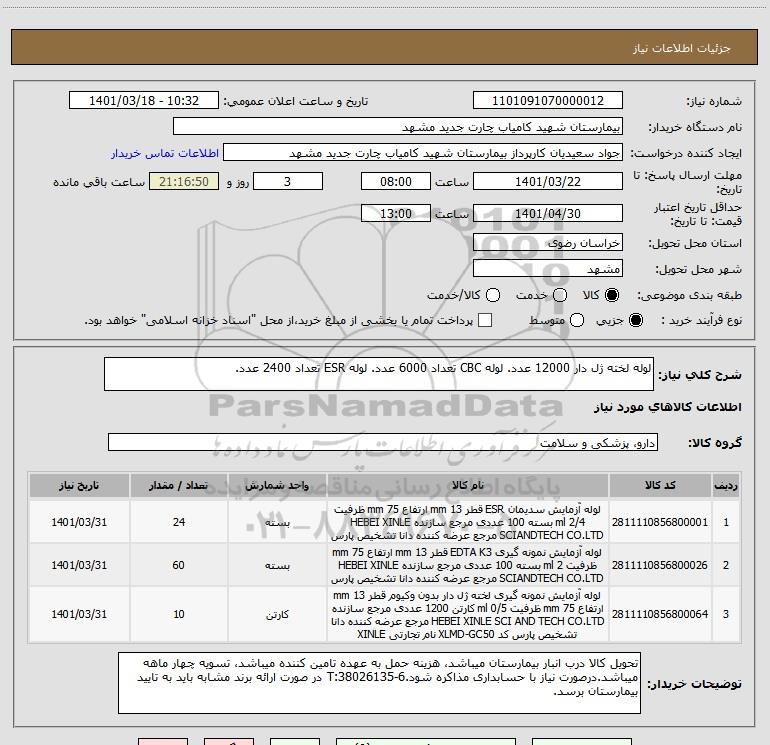Select the کالا/خدمت radio button
This screenshot has height=745, width=770.
(493, 295)
